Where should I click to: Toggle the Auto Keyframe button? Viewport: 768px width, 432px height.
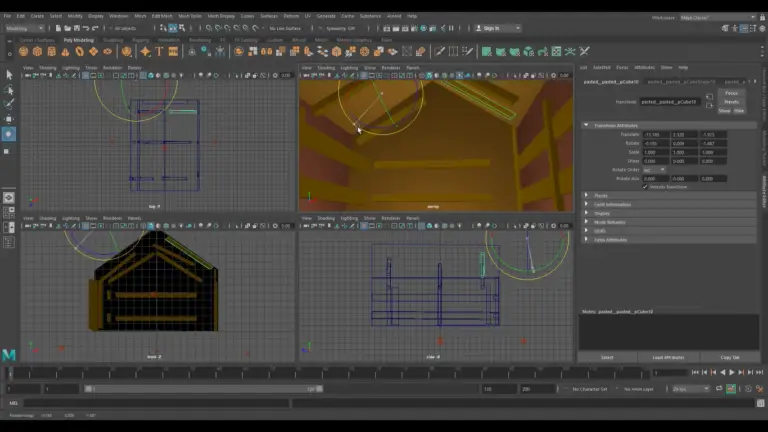pyautogui.click(x=731, y=389)
